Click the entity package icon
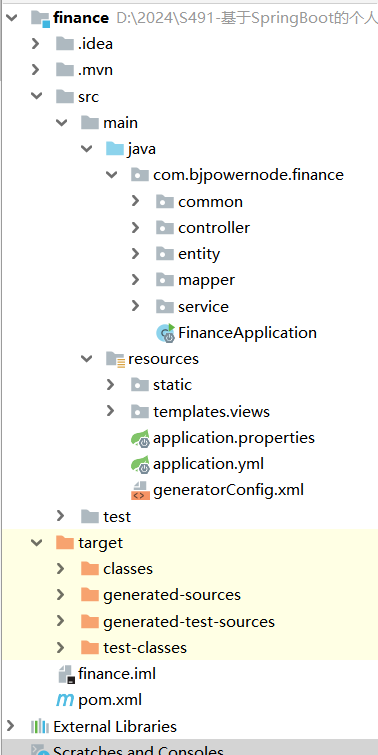Screen dimensions: 378x755 165,253
